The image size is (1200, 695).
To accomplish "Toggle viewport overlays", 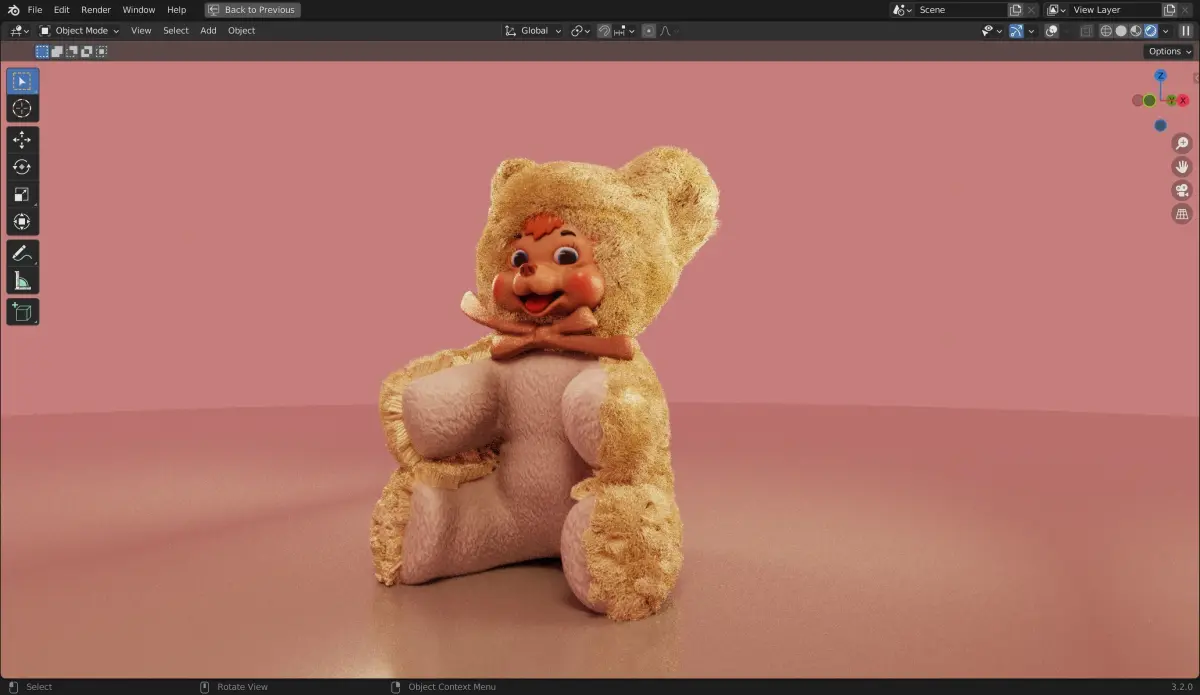I will [1052, 31].
